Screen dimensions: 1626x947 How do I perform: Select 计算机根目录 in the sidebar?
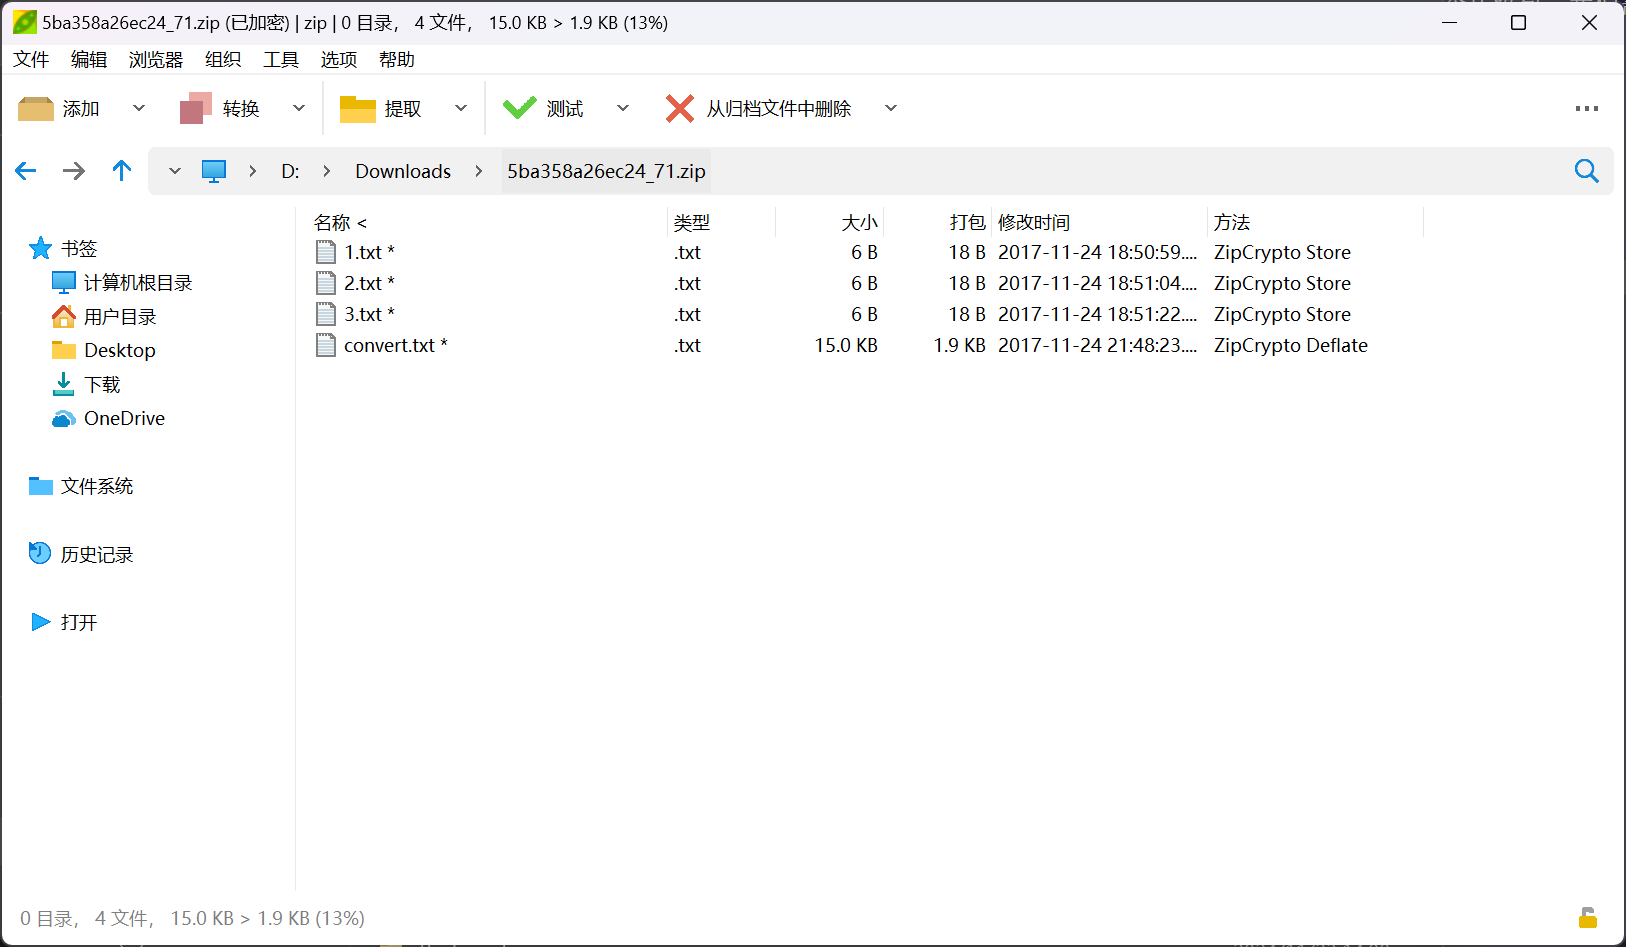point(138,282)
